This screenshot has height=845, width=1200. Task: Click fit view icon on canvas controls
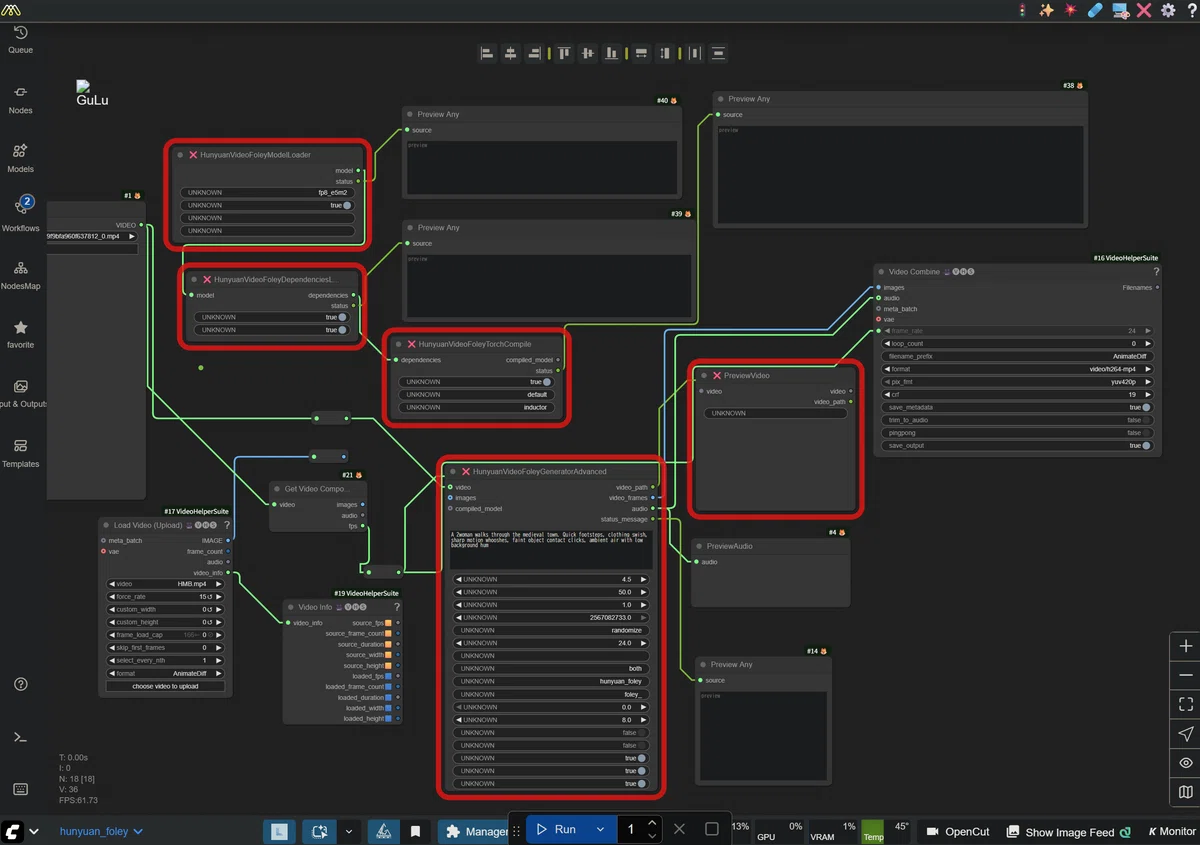(1186, 705)
